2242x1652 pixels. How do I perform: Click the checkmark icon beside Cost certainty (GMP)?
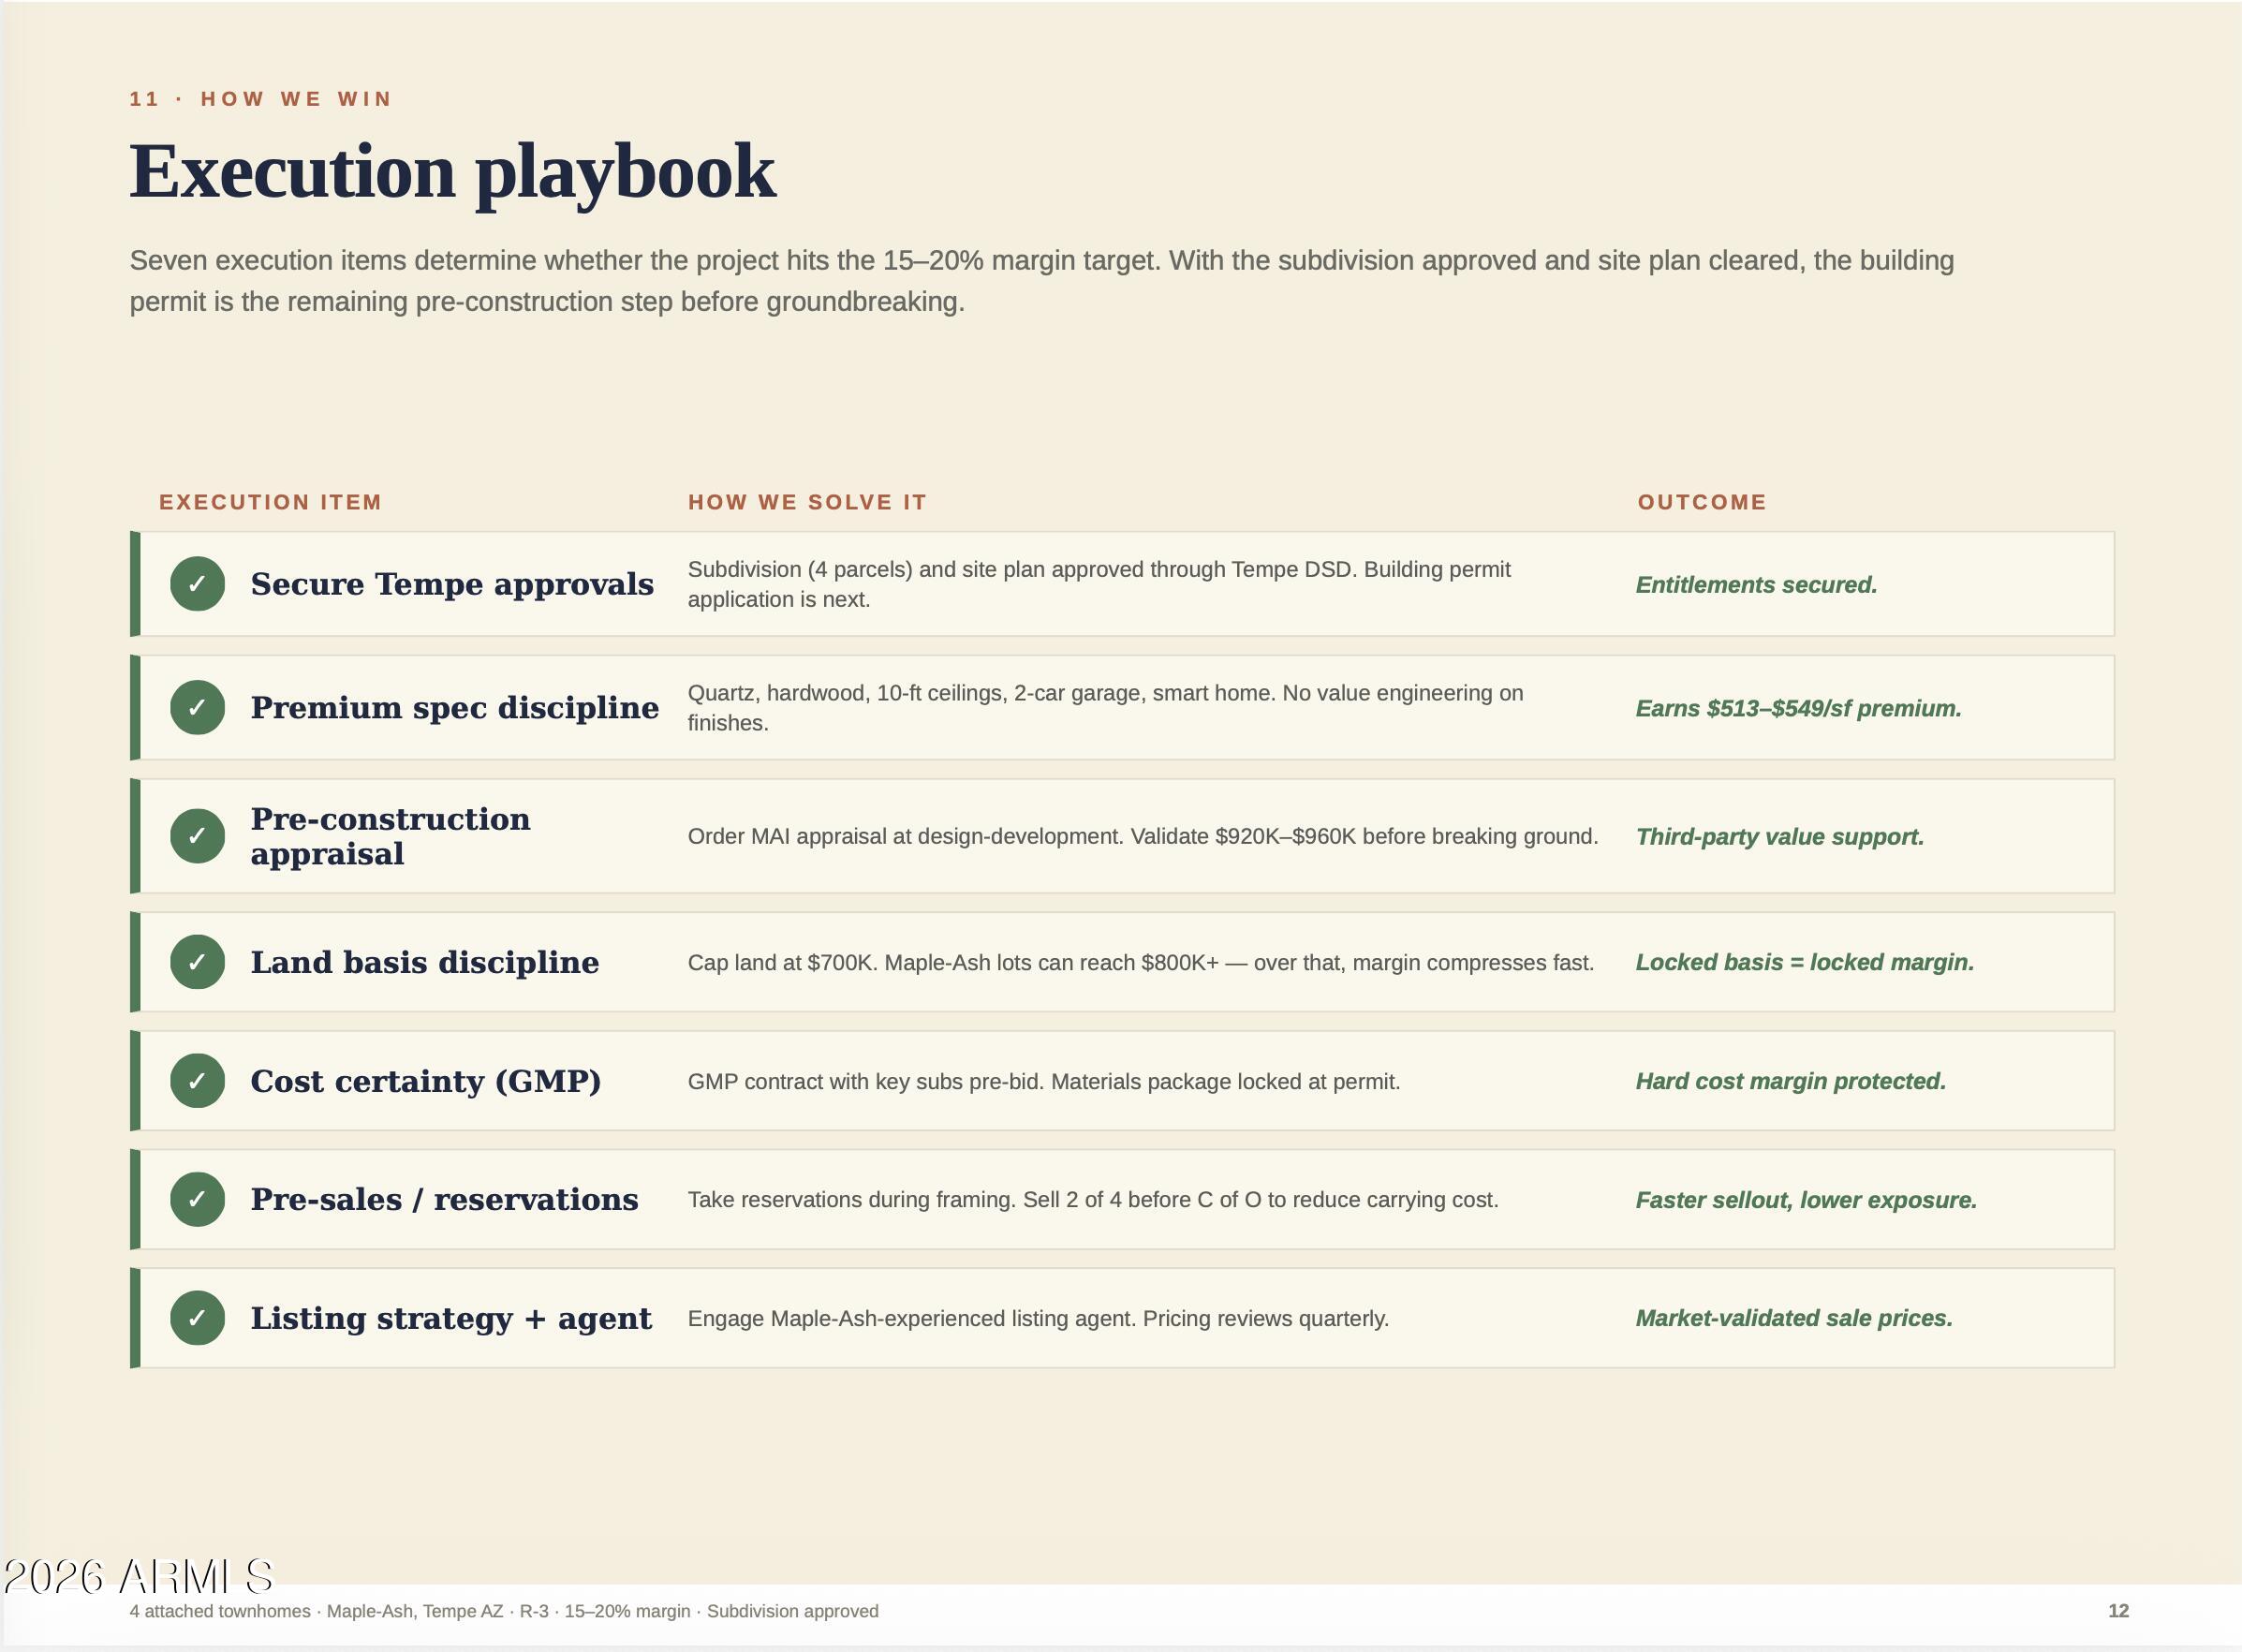click(197, 1081)
